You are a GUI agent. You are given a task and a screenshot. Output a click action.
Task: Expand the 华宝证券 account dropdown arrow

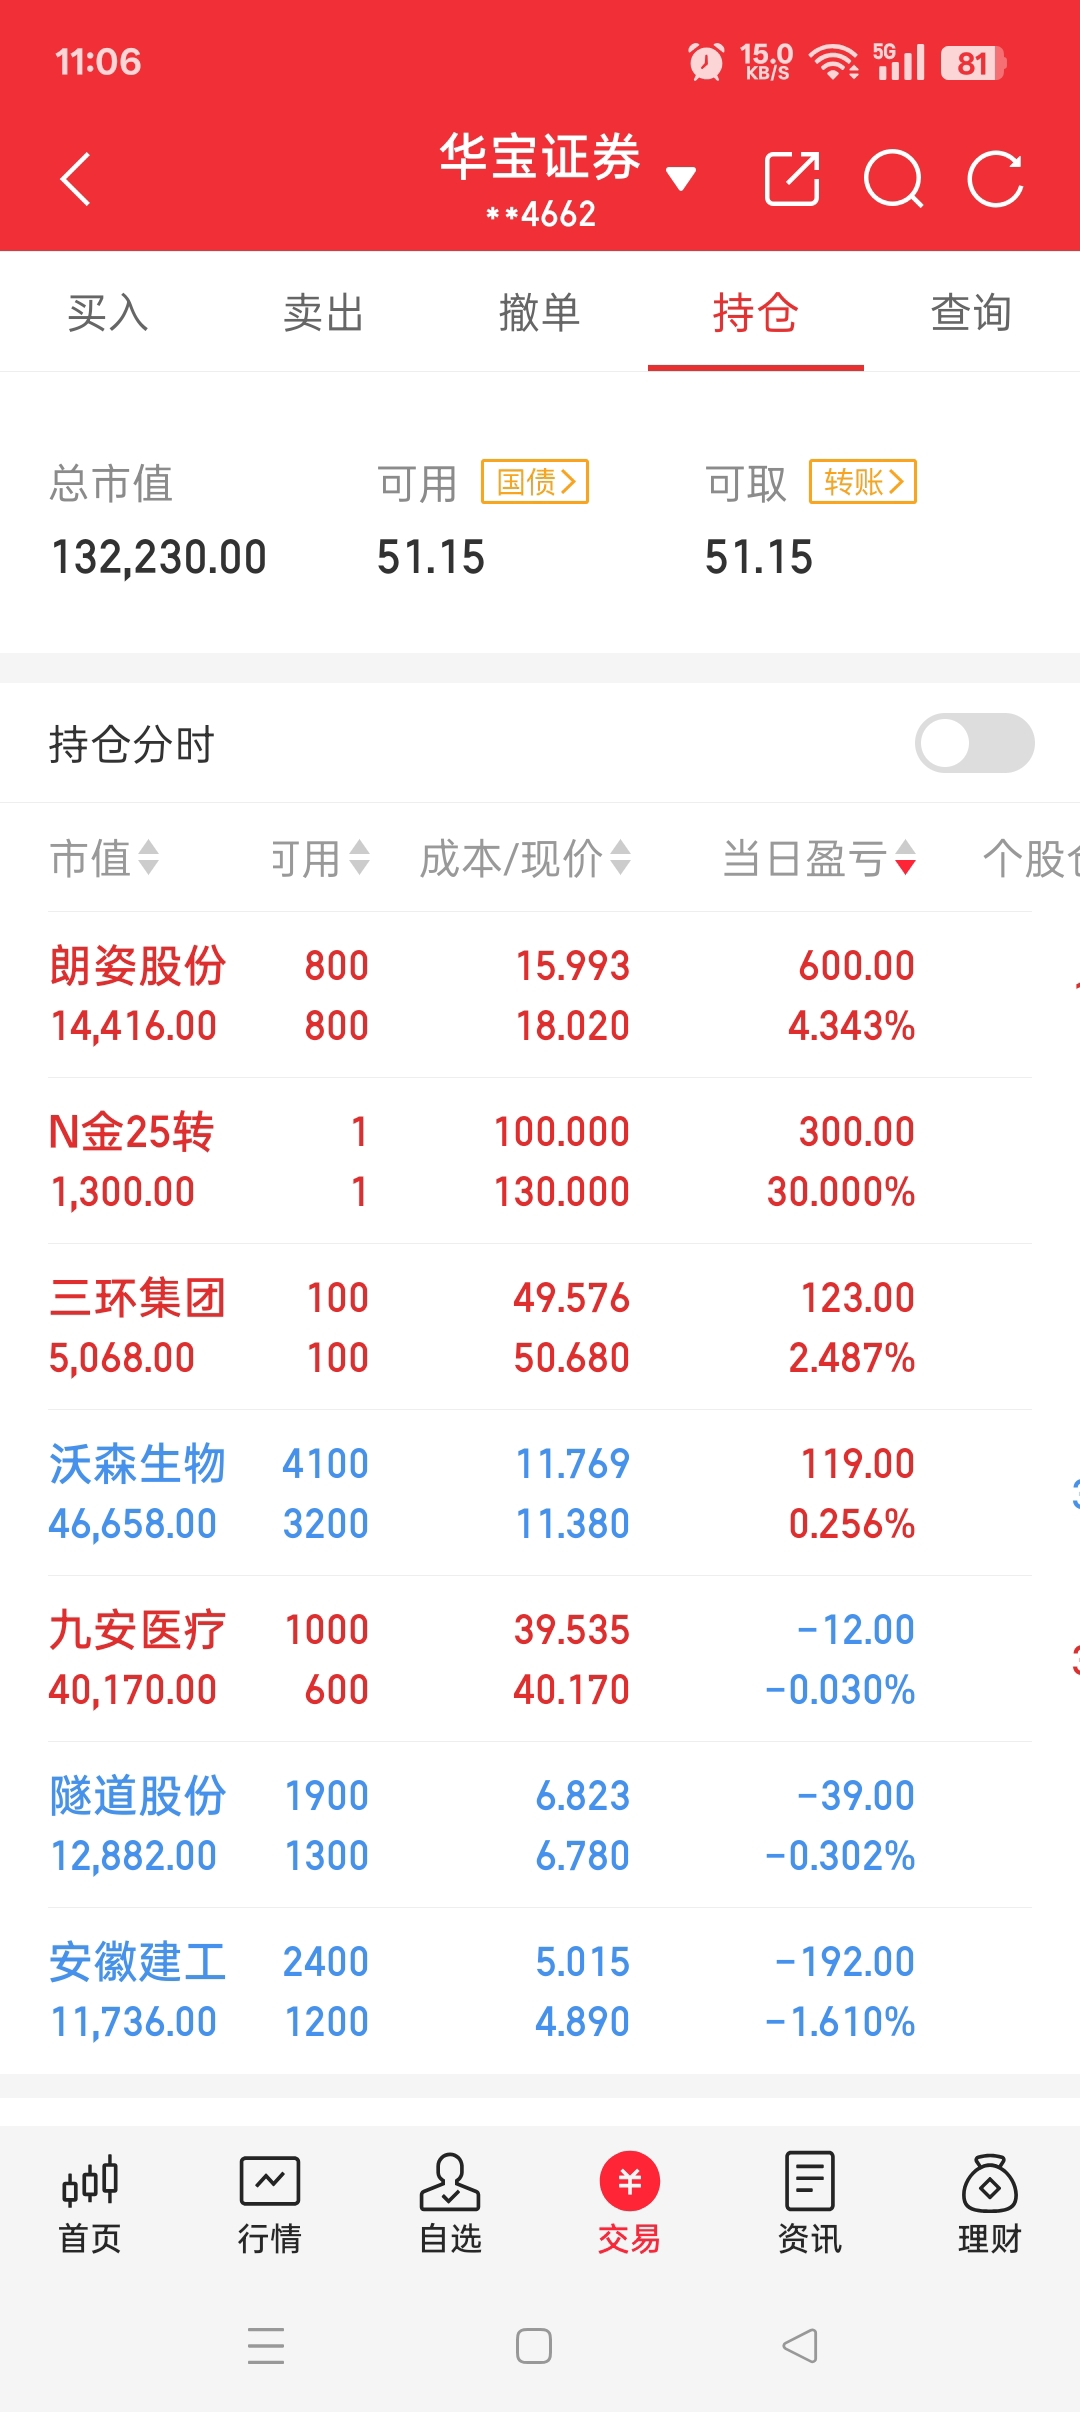click(681, 179)
